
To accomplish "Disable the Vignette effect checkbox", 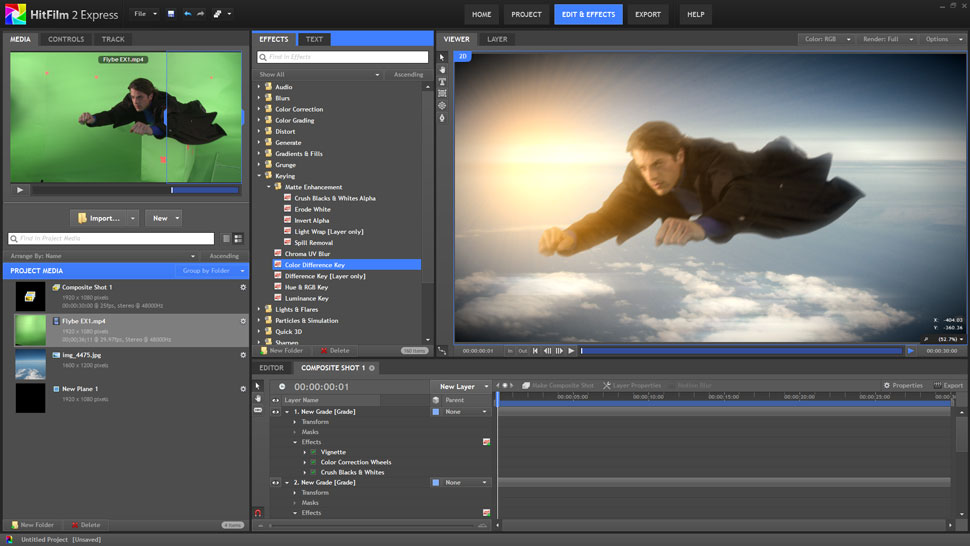I will click(x=313, y=452).
